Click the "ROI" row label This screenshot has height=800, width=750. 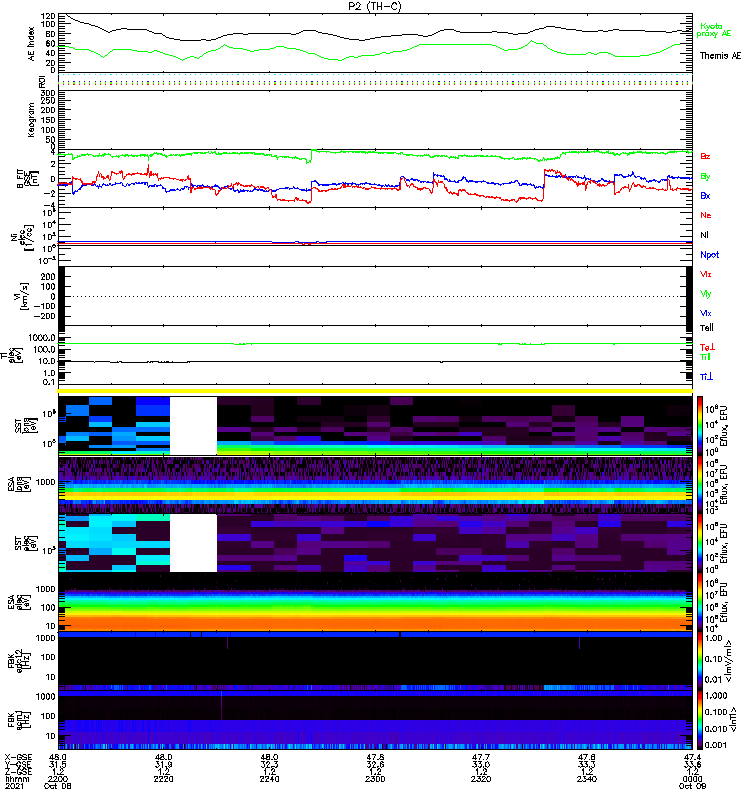point(43,82)
